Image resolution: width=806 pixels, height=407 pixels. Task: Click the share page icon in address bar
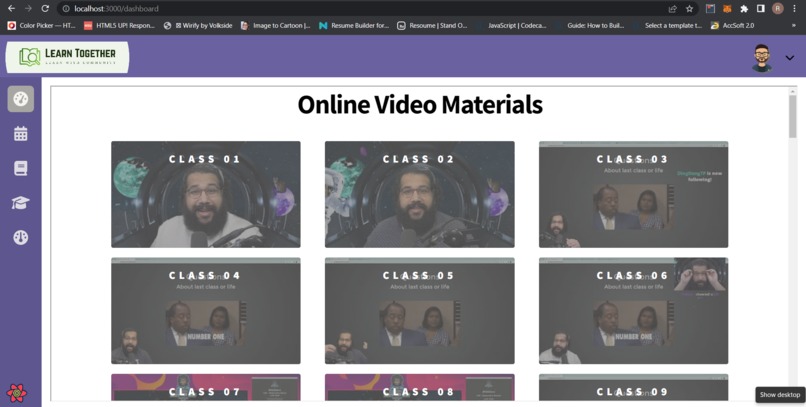click(x=672, y=9)
